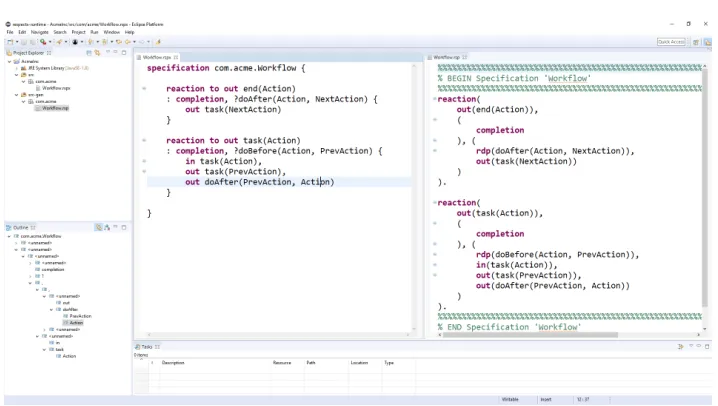This screenshot has height=406, width=718.
Task: Select the Tasks tab
Action: 147,347
